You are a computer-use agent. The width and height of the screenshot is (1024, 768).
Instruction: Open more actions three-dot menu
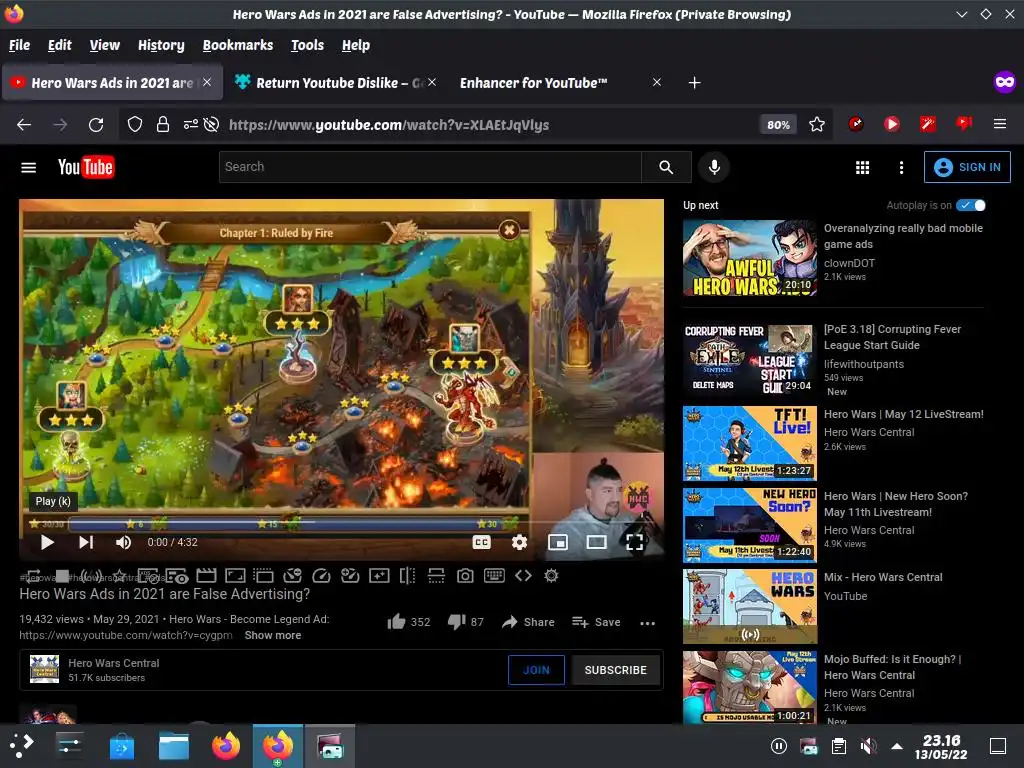pyautogui.click(x=647, y=623)
